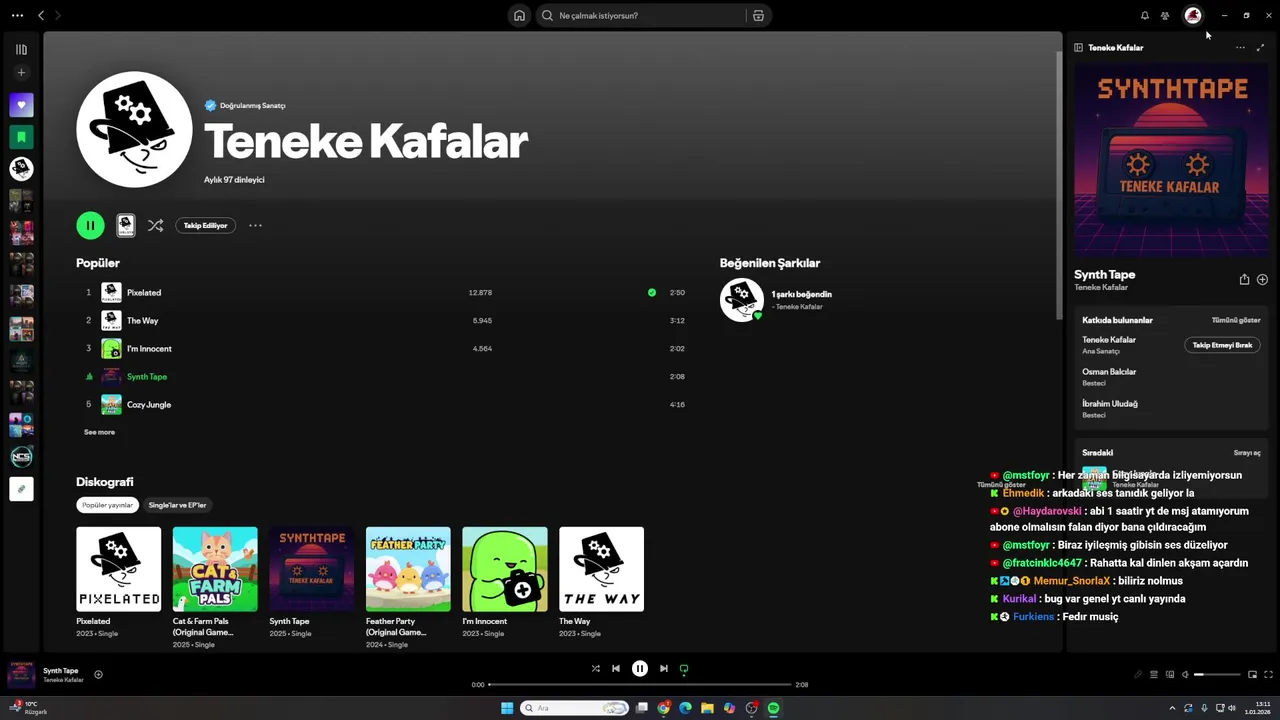Click the Takip Ediliyor follow button
Viewport: 1280px width, 720px height.
tap(205, 226)
